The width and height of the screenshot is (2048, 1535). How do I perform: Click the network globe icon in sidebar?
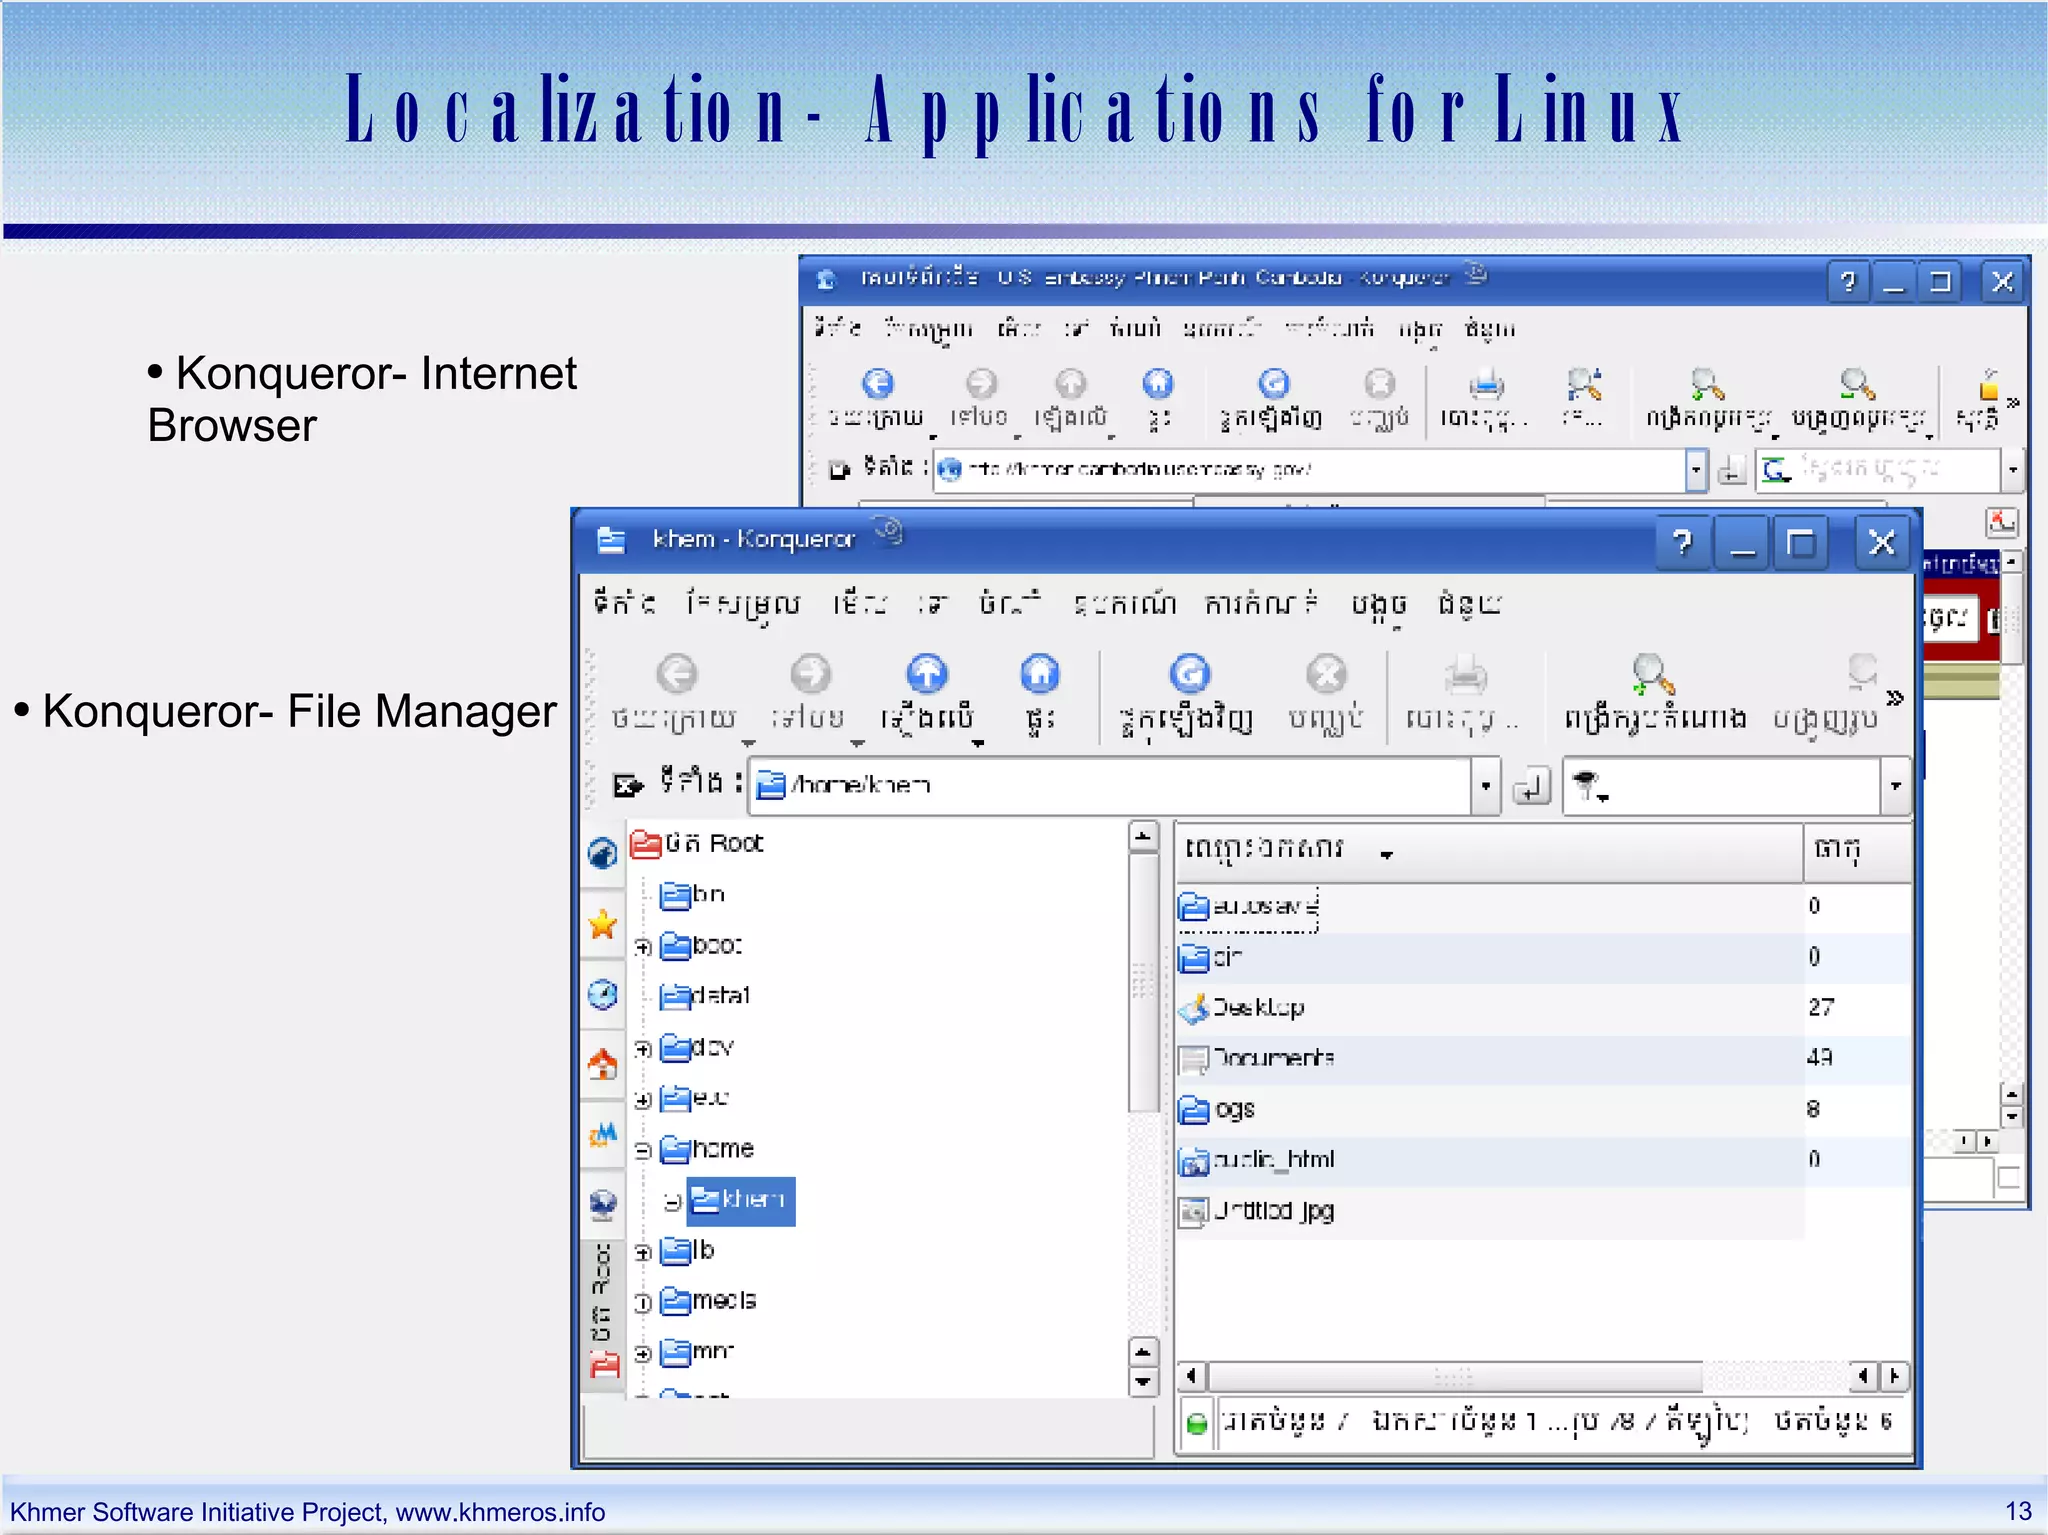[x=603, y=1204]
